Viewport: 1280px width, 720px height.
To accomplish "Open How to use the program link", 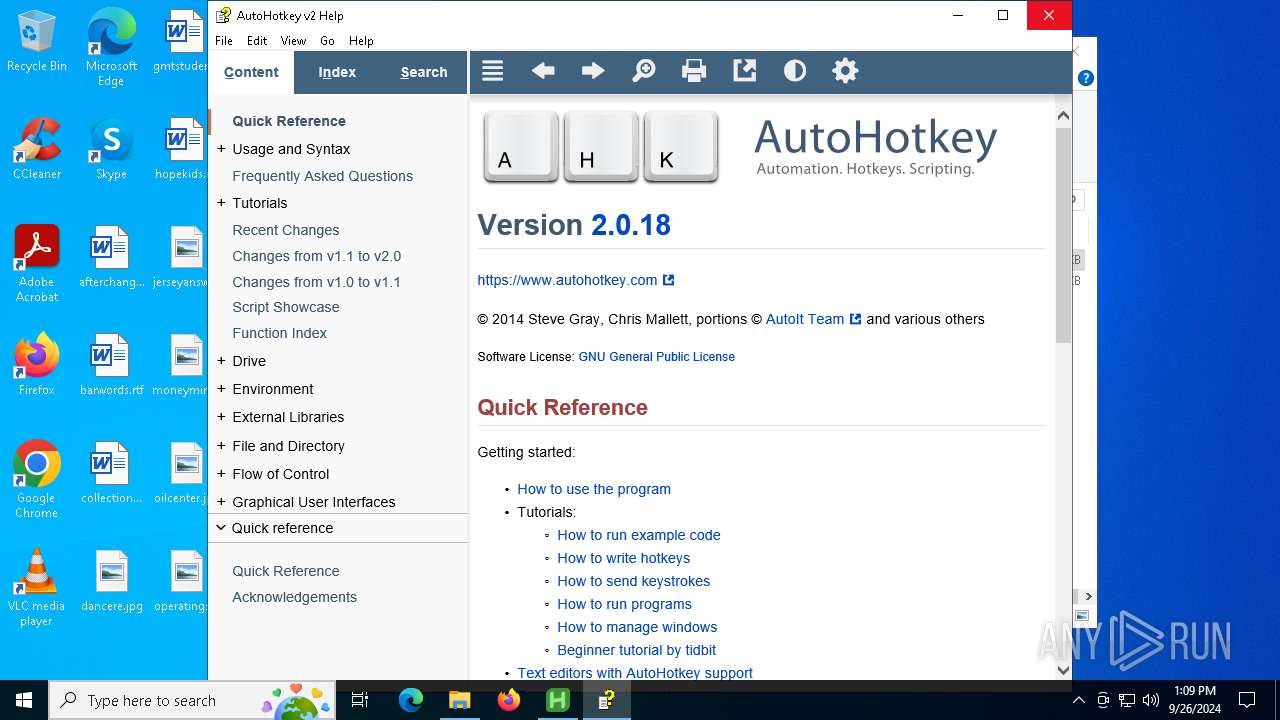I will (x=594, y=489).
